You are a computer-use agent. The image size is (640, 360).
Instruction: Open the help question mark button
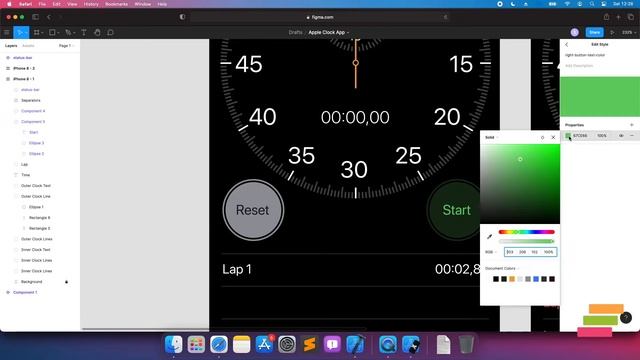tap(626, 318)
